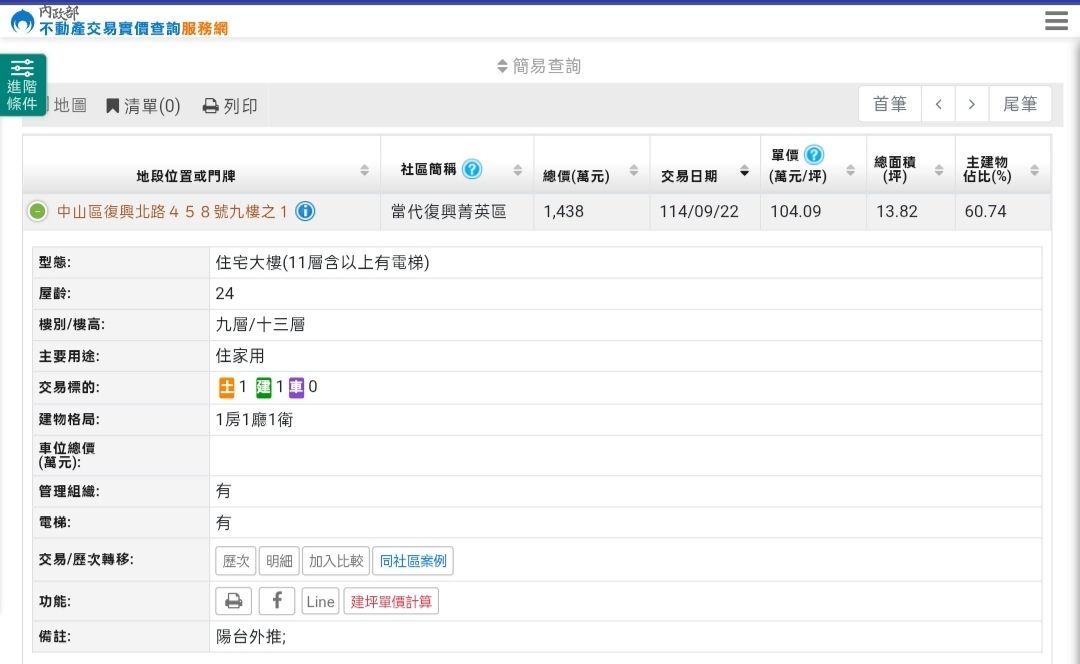
Task: Click main building ratio 60.74
Action: pyautogui.click(x=985, y=211)
